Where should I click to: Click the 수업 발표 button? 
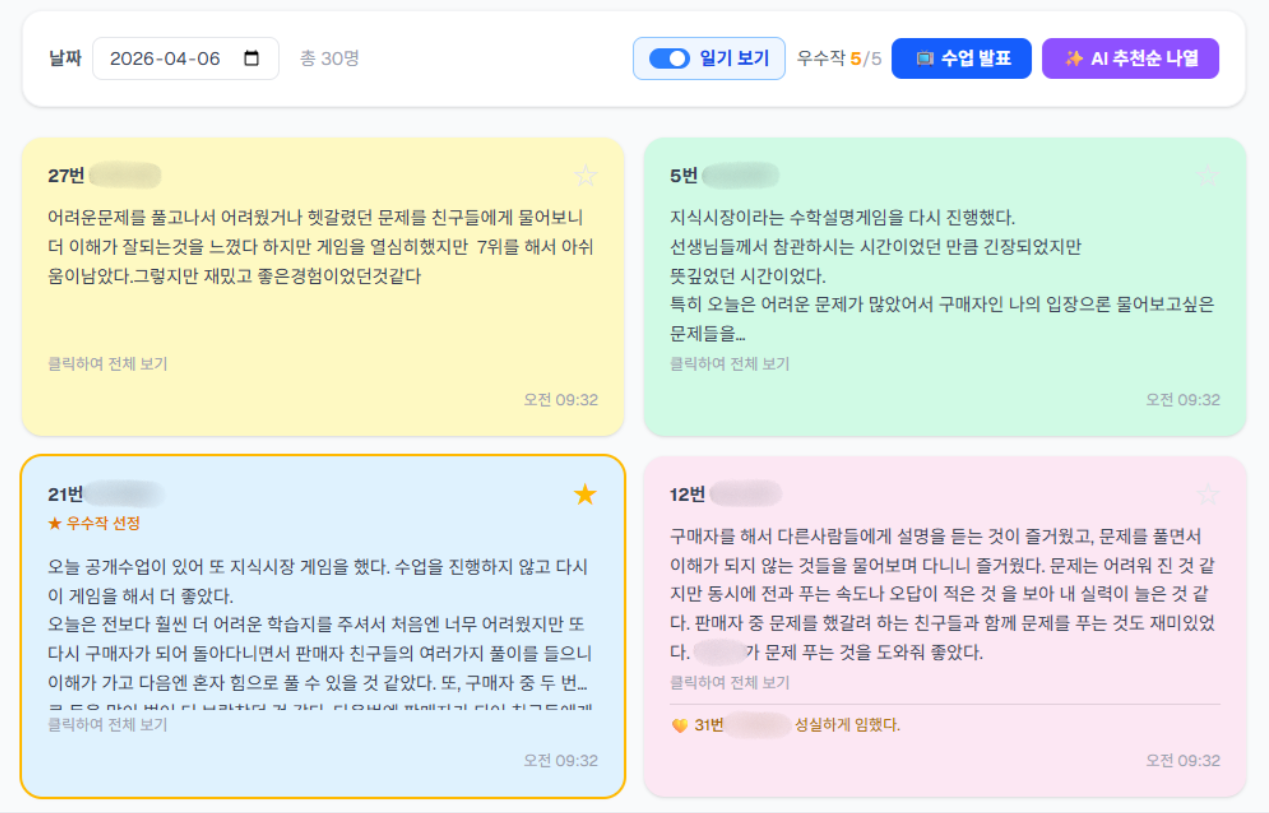coord(961,58)
